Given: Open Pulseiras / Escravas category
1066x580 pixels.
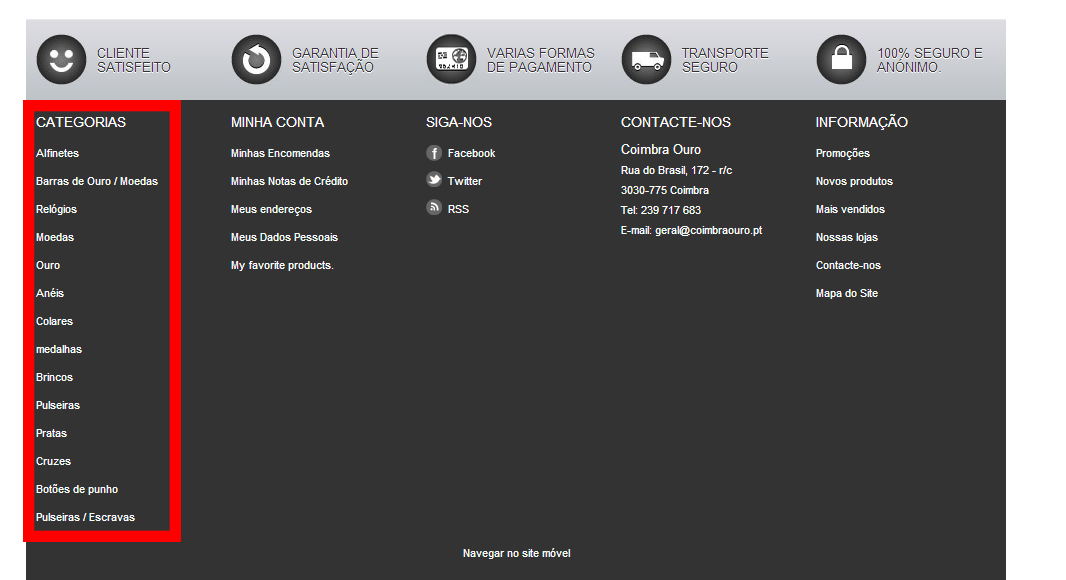Looking at the screenshot, I should 85,517.
